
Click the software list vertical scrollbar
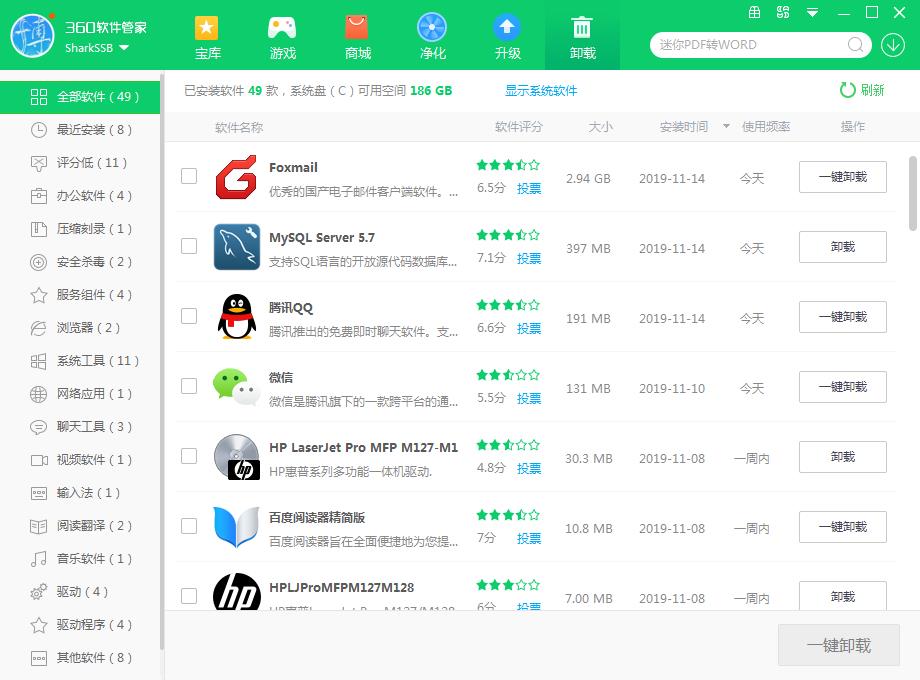(913, 194)
